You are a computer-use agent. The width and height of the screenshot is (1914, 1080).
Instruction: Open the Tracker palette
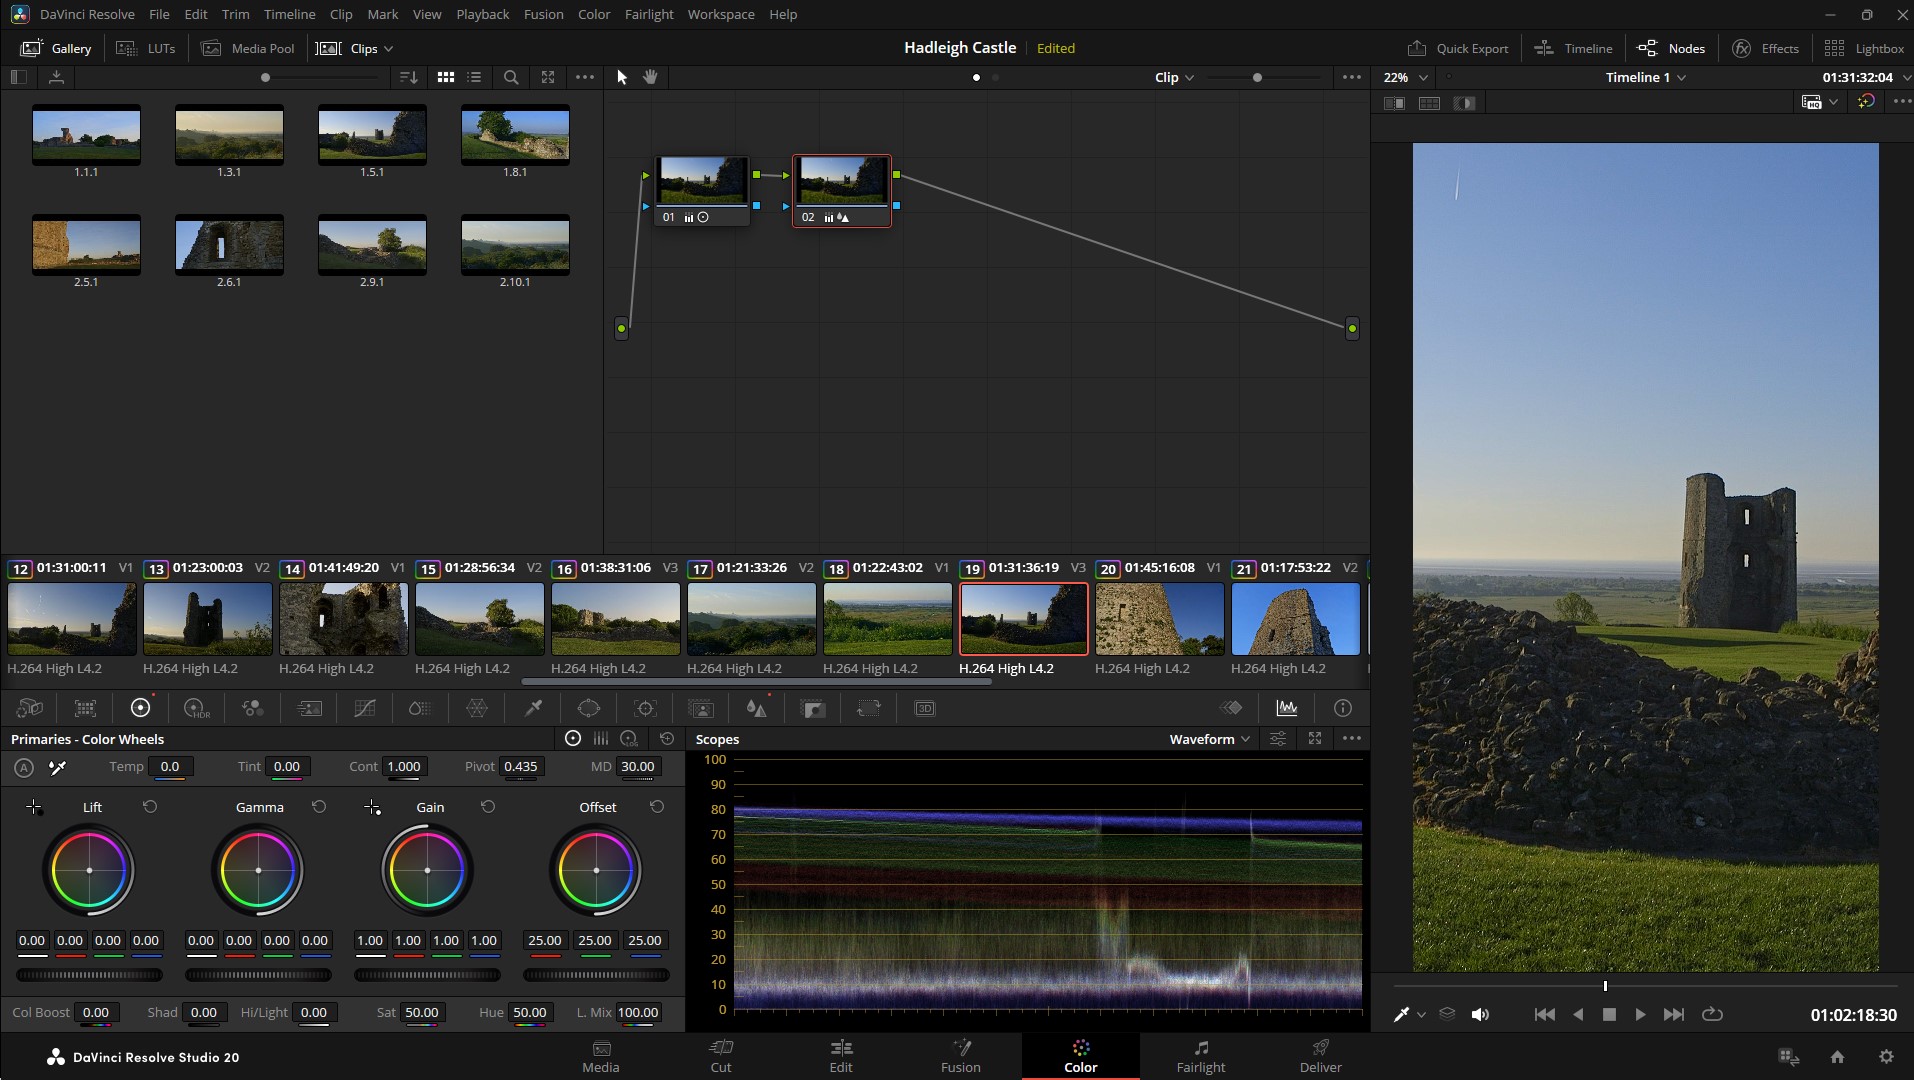click(x=645, y=708)
